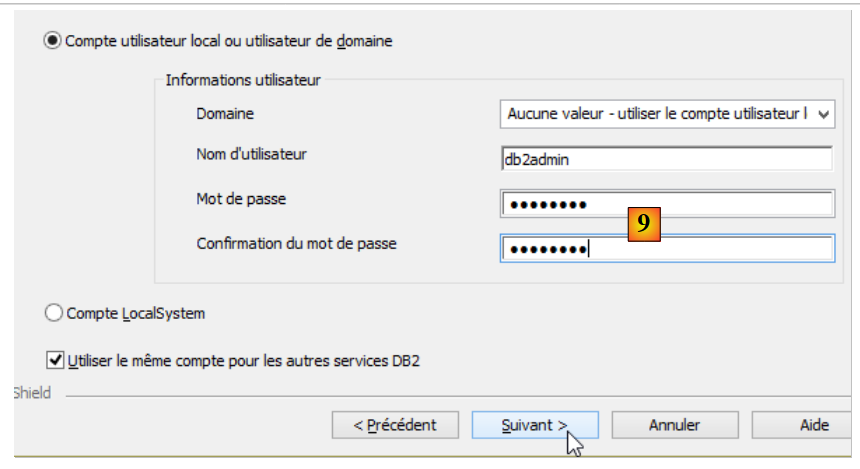
Task: Click the Compte LocalSystem label text
Action: click(x=136, y=314)
